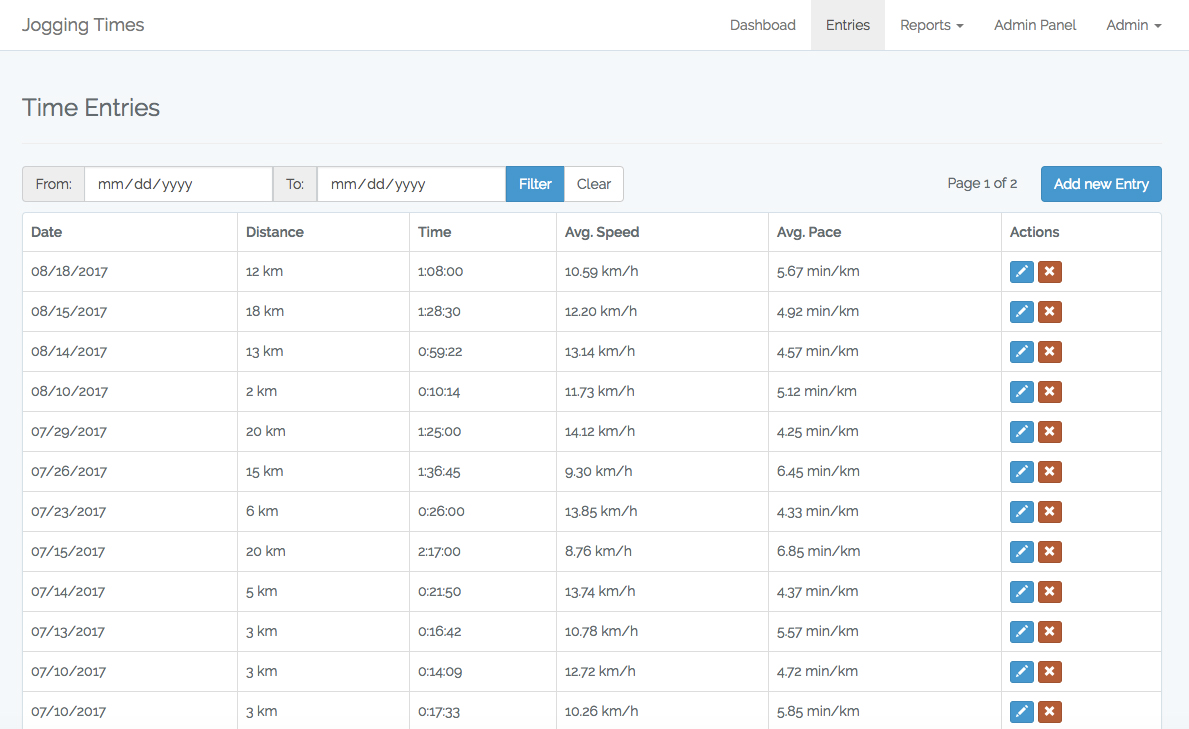Screen dimensions: 1189x729
Task: Select the 8.76 km/h speed cell
Action: pyautogui.click(x=662, y=551)
